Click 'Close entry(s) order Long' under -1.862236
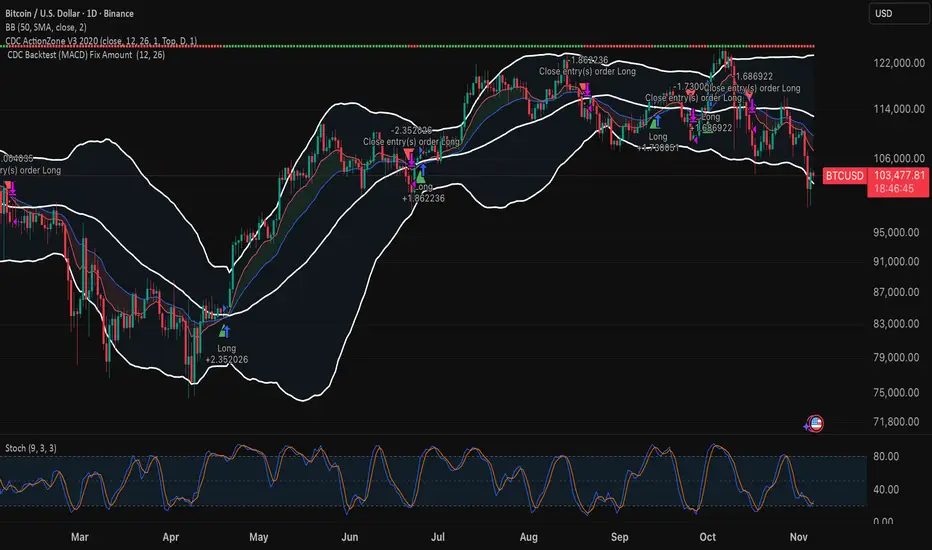Viewport: 932px width, 550px height. (587, 71)
